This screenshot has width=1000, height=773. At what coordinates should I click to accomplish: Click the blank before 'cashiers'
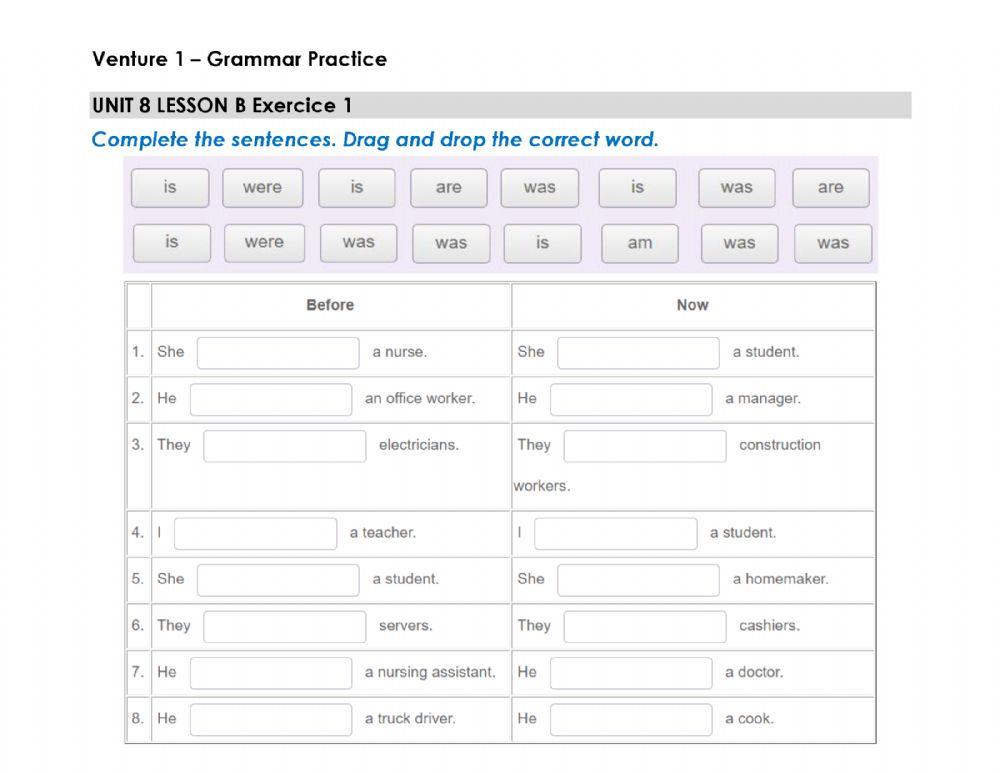coord(645,626)
